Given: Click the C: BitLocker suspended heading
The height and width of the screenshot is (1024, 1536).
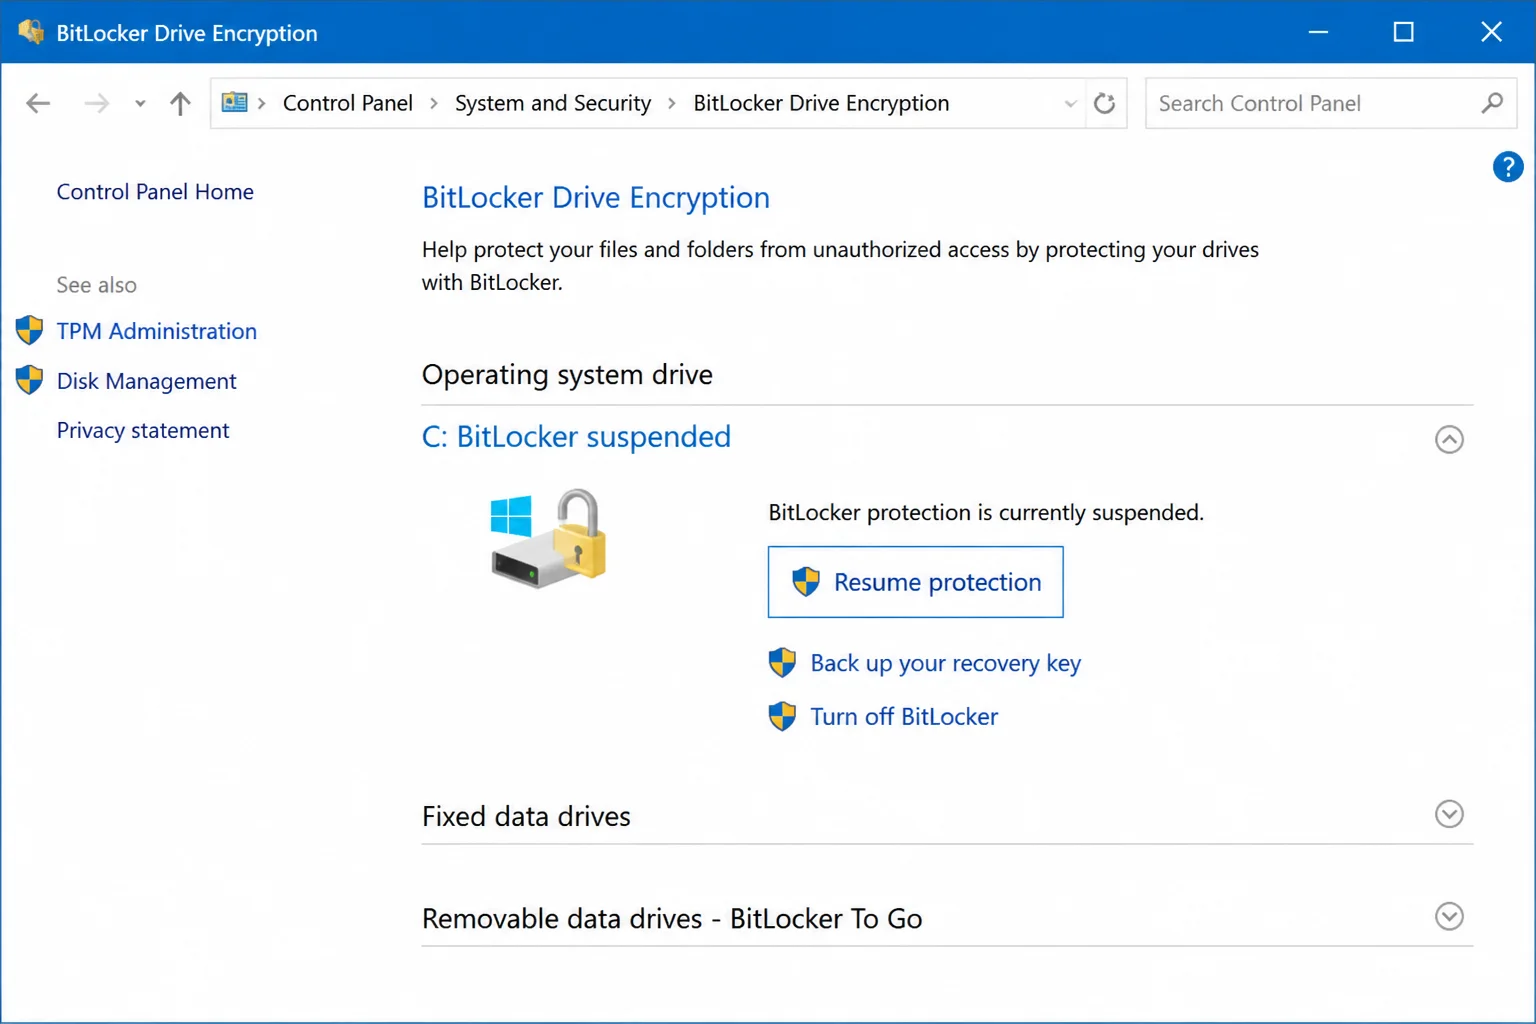Looking at the screenshot, I should coord(576,437).
